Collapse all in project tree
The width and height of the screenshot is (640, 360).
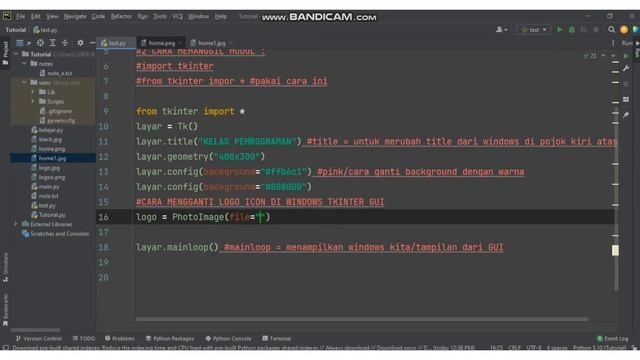click(x=65, y=42)
